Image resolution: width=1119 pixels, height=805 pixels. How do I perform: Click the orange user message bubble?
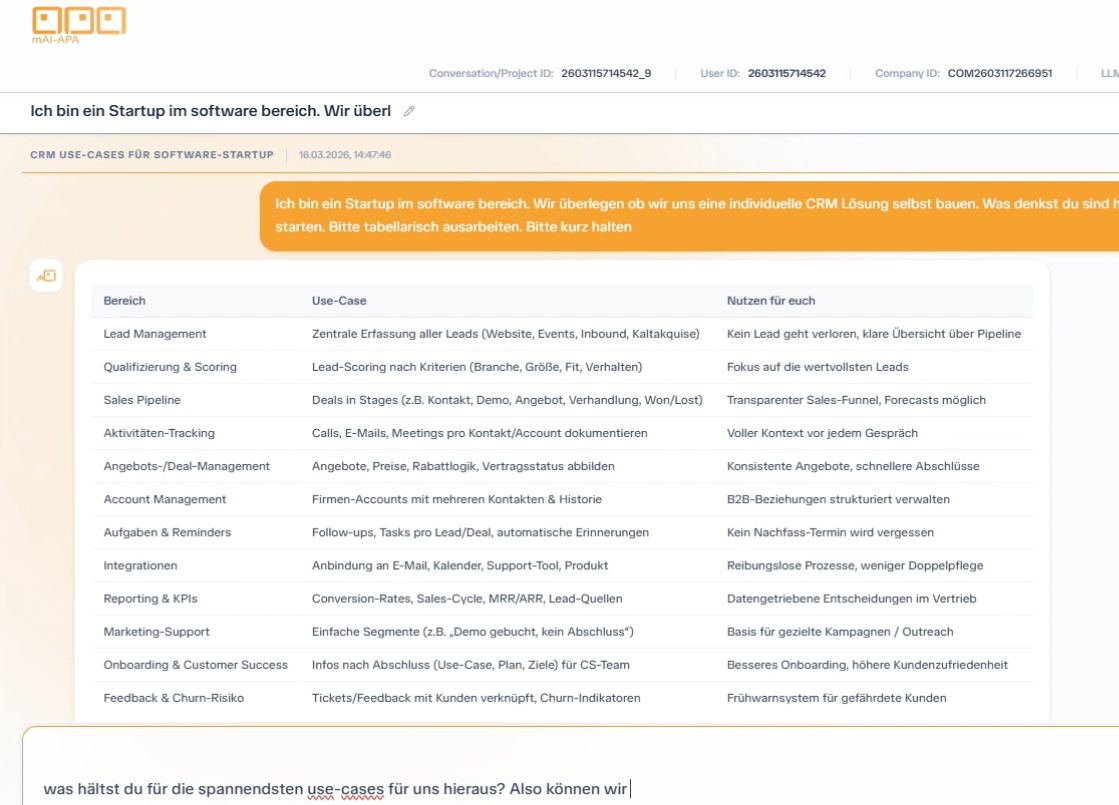click(x=690, y=215)
